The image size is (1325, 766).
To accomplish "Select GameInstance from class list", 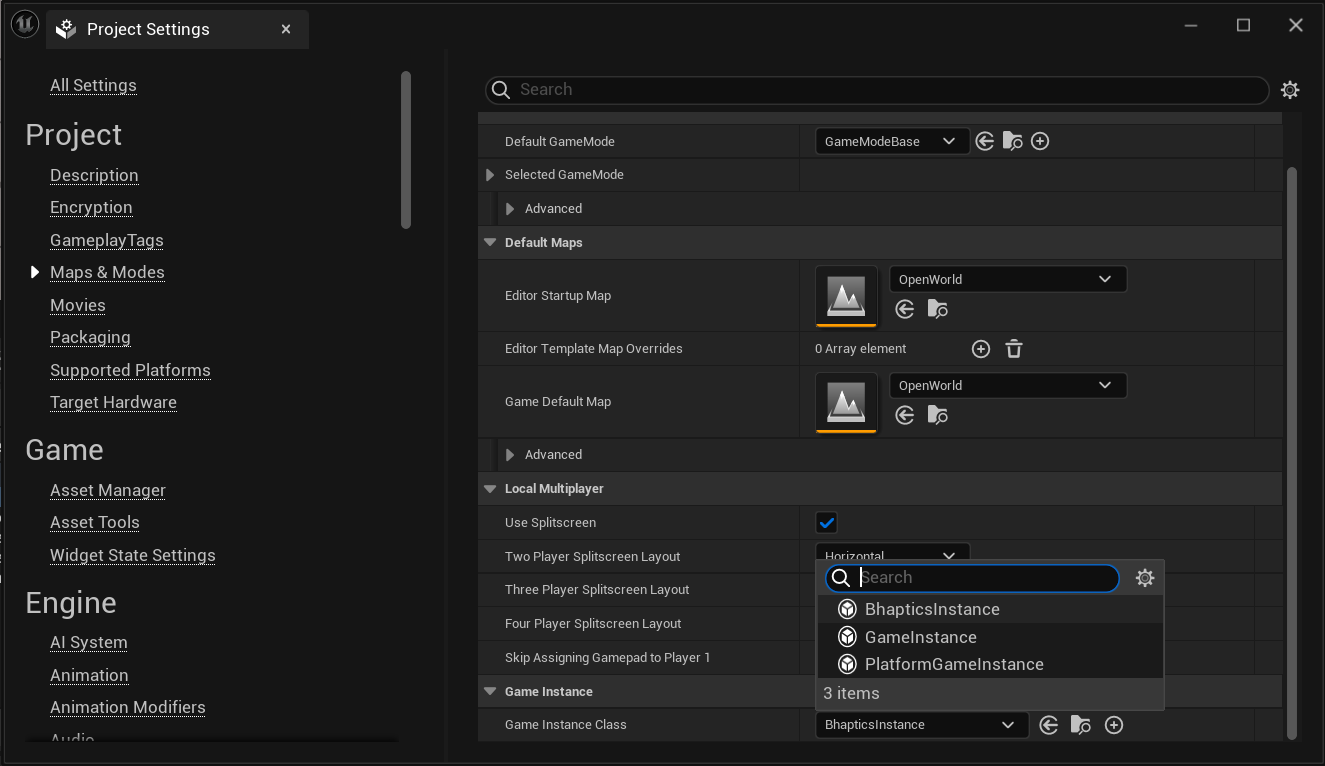I will tap(990, 637).
